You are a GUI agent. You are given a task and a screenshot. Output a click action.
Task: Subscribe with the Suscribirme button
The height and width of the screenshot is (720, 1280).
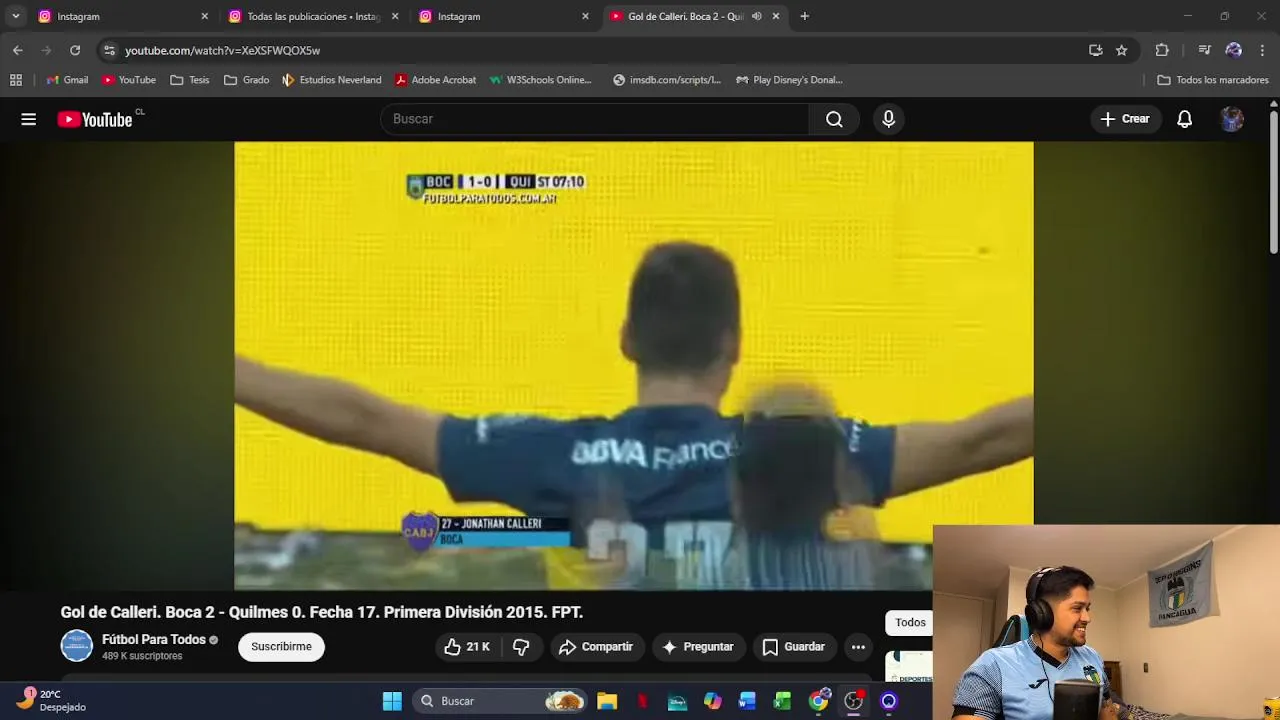tap(281, 647)
